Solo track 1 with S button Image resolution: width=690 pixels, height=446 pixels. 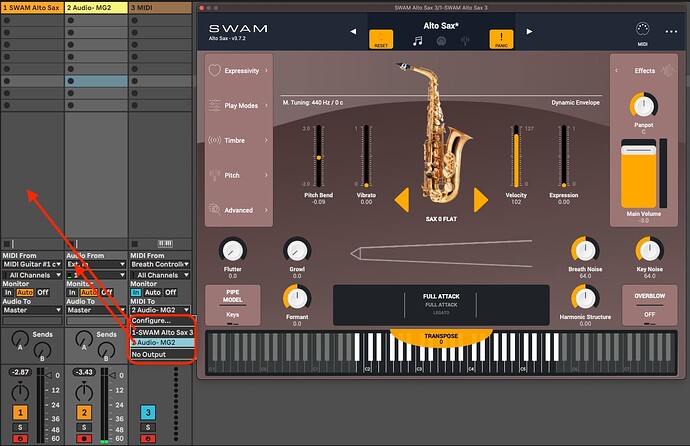pyautogui.click(x=20, y=427)
